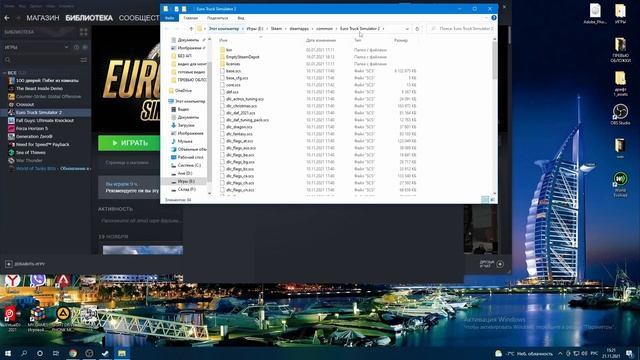
Task: Select Need for Speed Payback in library
Action: [42, 144]
